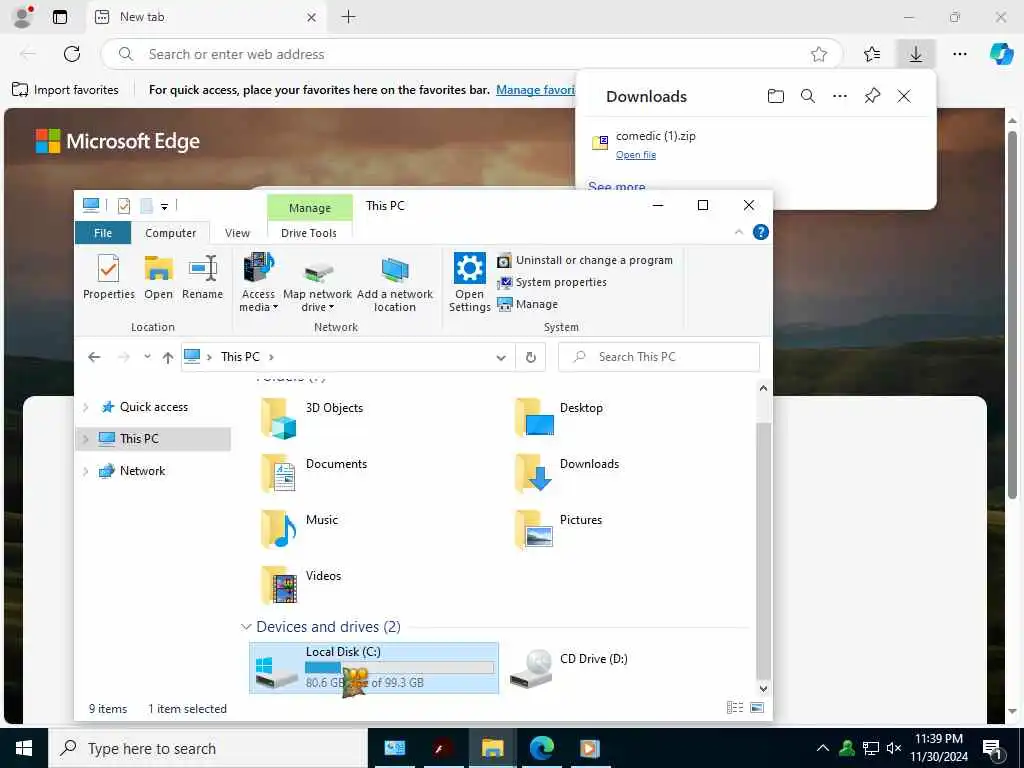The height and width of the screenshot is (768, 1024).
Task: Open the Windows Start menu
Action: tap(24, 748)
